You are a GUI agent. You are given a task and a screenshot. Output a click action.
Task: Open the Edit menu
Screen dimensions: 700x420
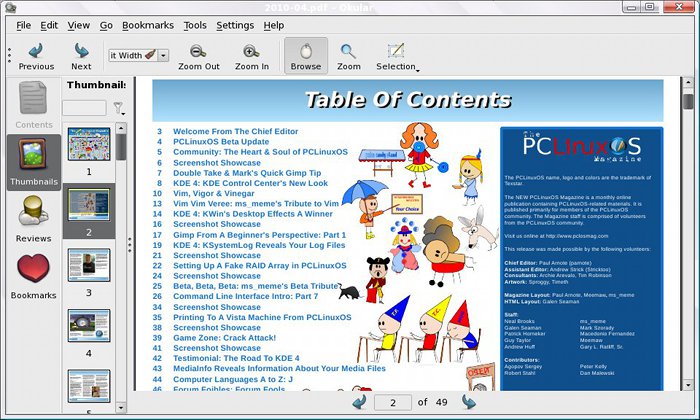(x=49, y=25)
